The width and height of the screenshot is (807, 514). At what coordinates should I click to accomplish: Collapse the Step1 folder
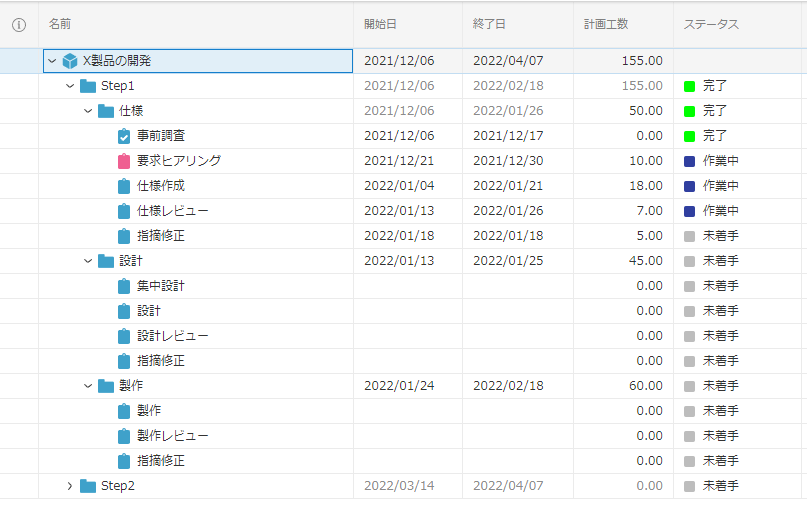[x=70, y=86]
